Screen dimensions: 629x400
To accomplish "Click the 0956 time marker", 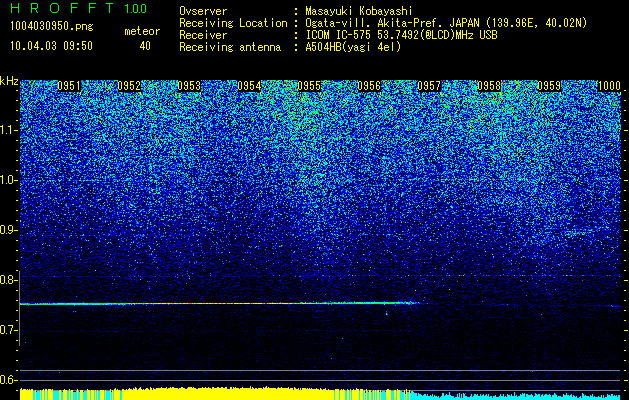I will 369,86.
